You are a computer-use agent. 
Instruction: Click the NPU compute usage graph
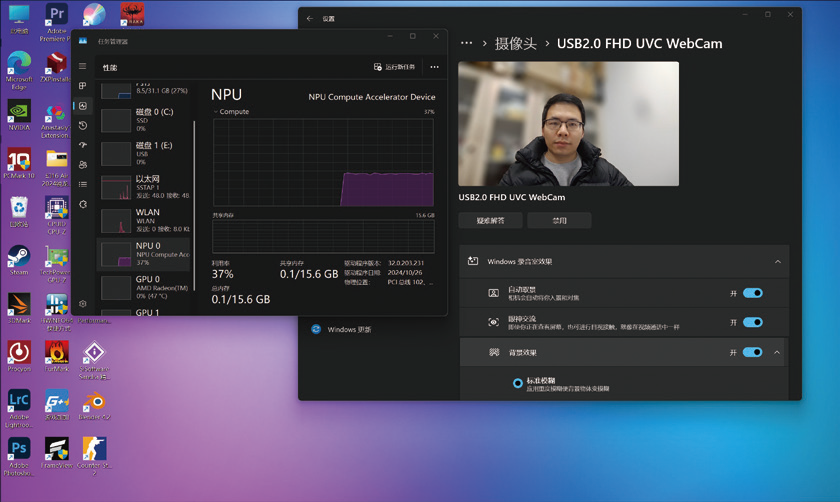click(x=324, y=162)
